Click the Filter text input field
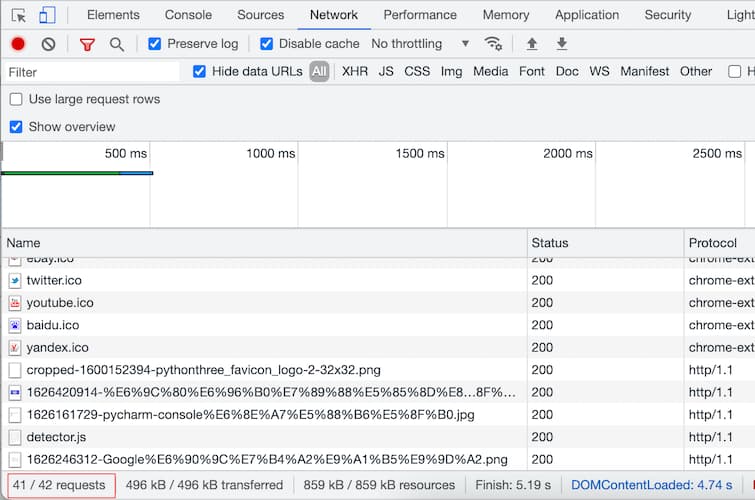The width and height of the screenshot is (755, 500). click(90, 72)
